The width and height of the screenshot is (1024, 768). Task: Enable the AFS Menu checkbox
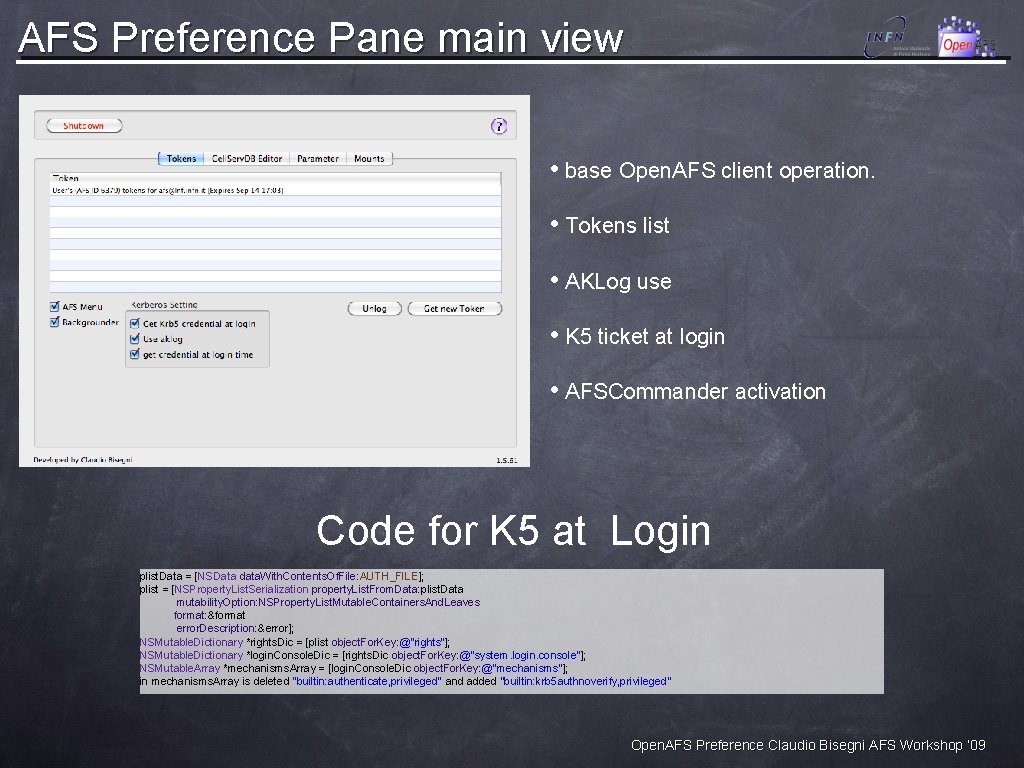(55, 306)
